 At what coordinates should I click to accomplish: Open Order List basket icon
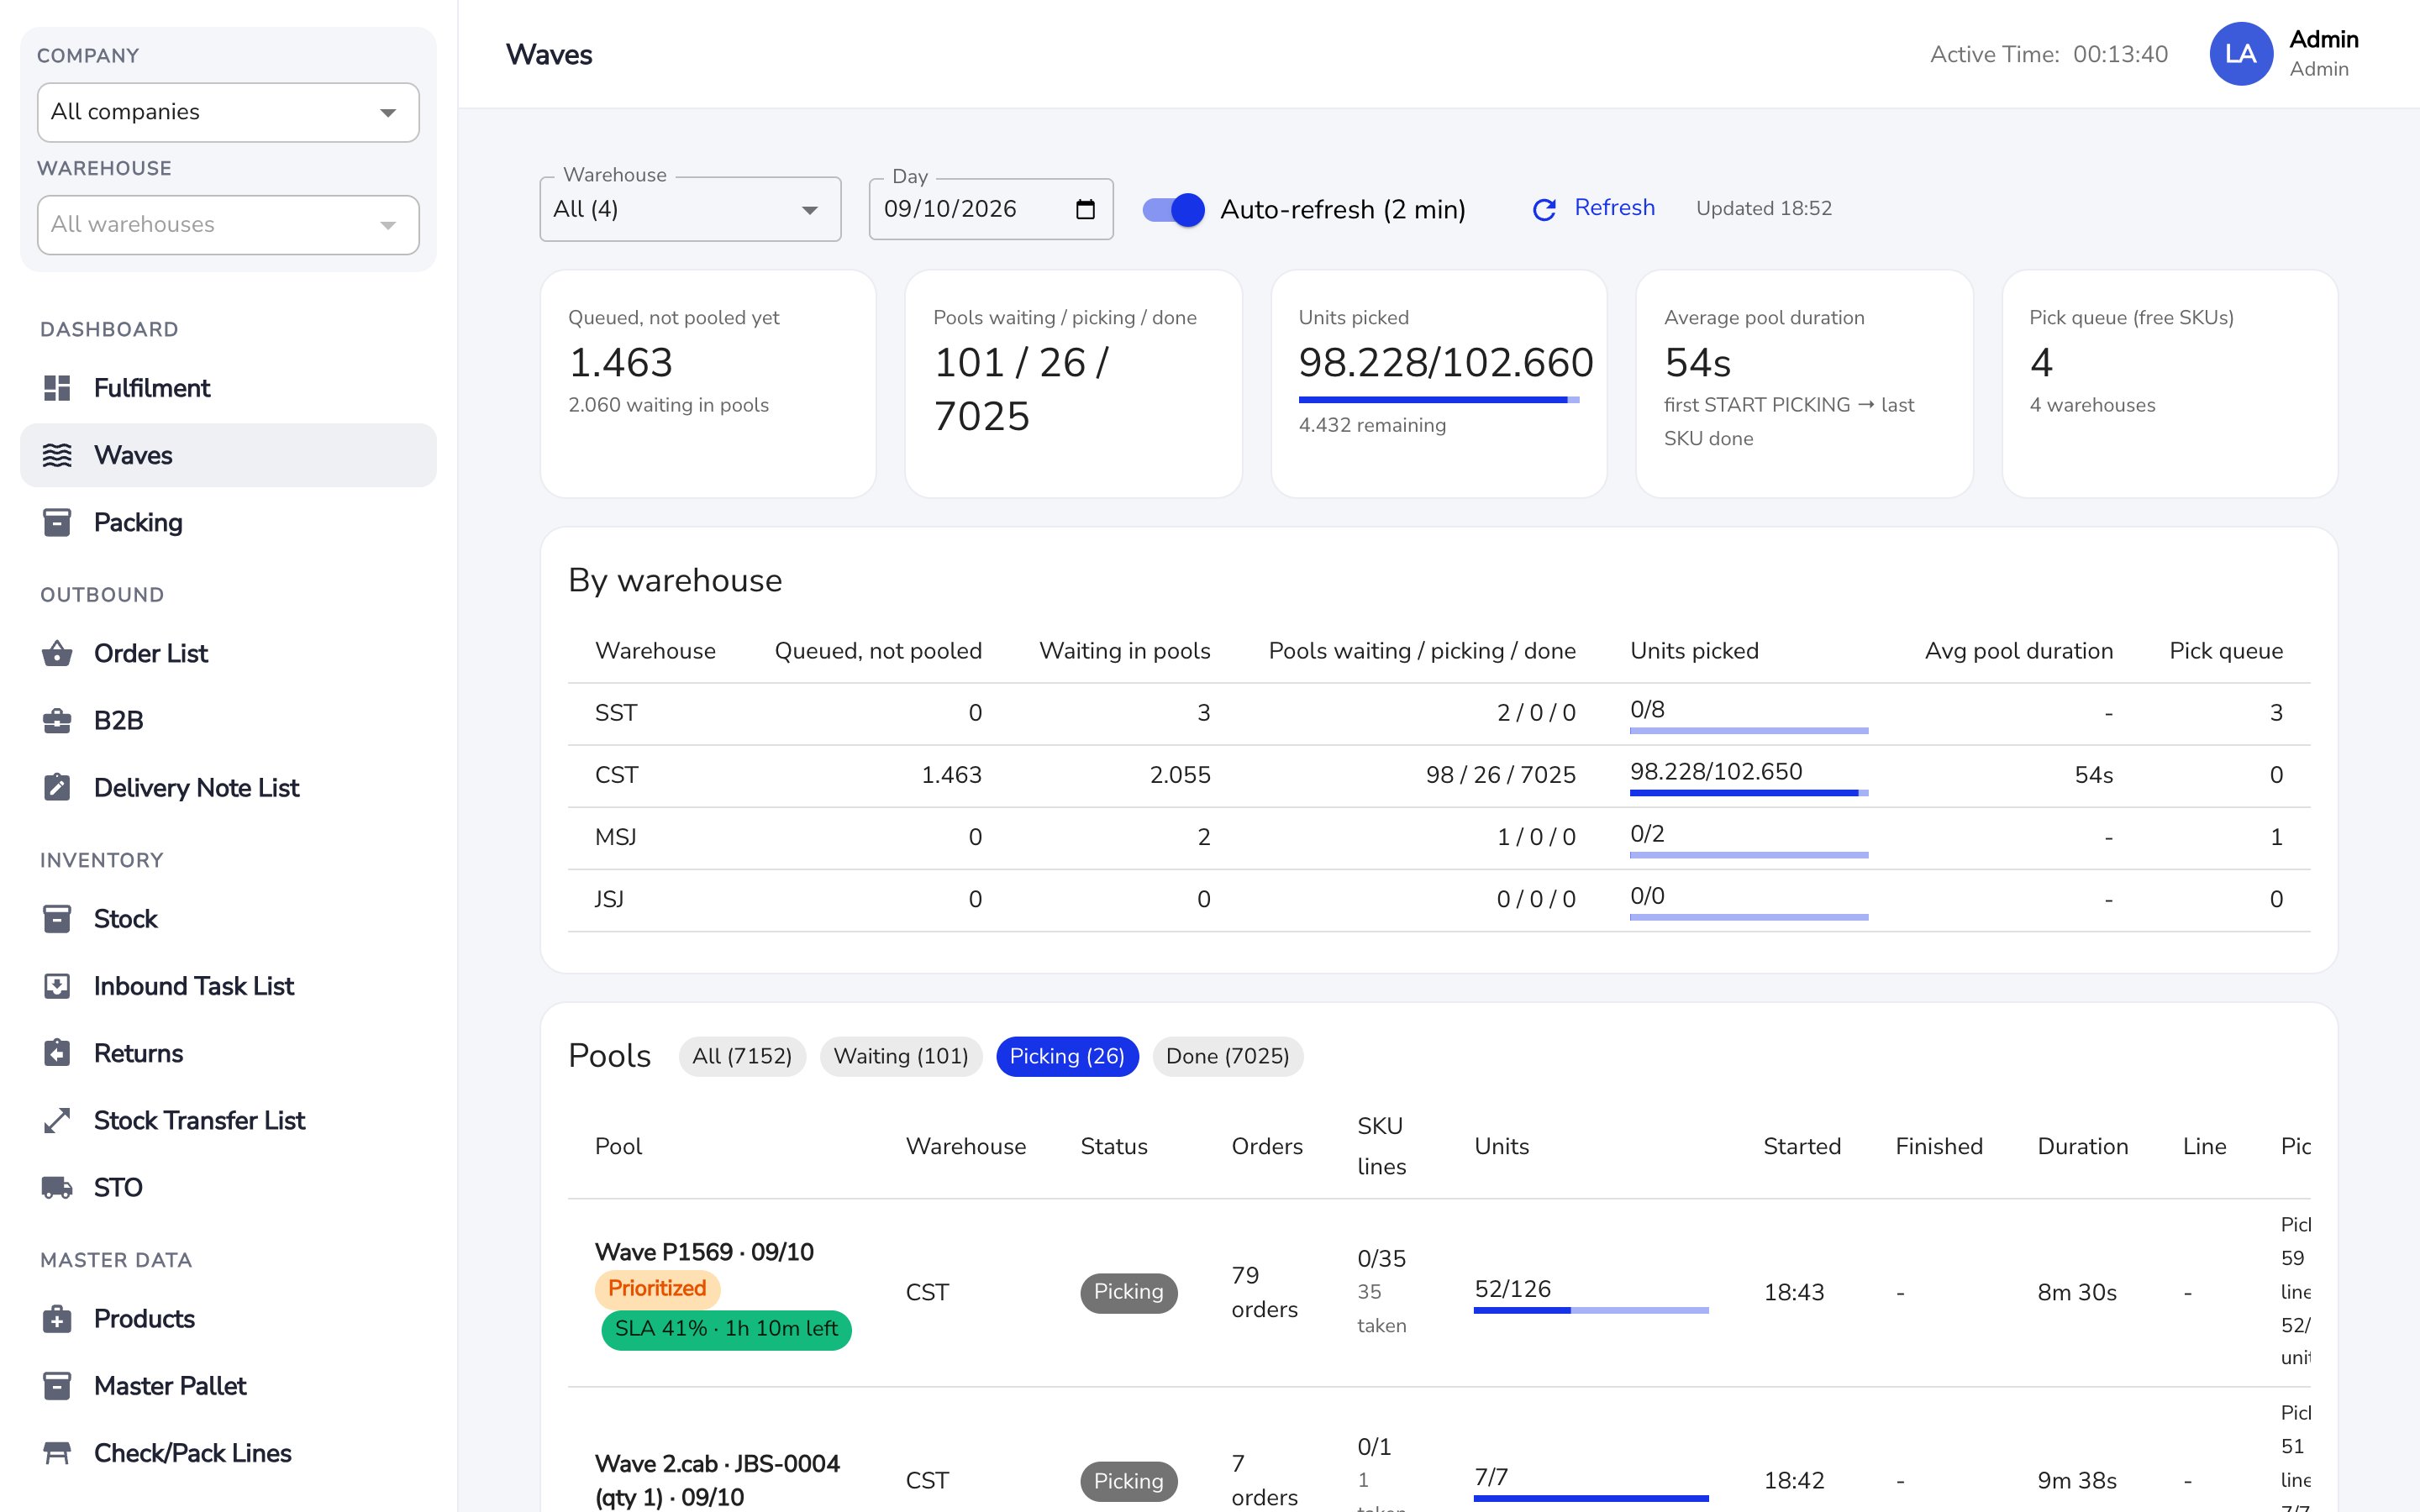pos(57,653)
